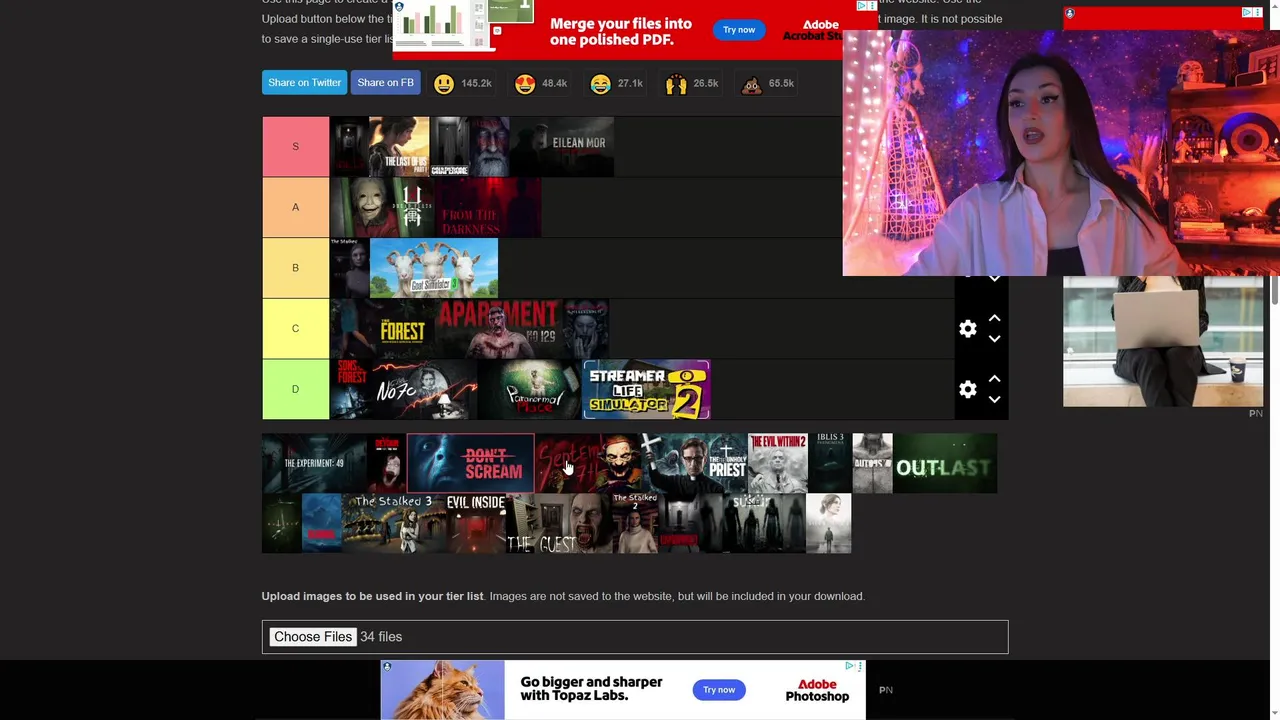Pick The Experiment: 49 from unranked pool
Image resolution: width=1280 pixels, height=720 pixels.
point(314,463)
